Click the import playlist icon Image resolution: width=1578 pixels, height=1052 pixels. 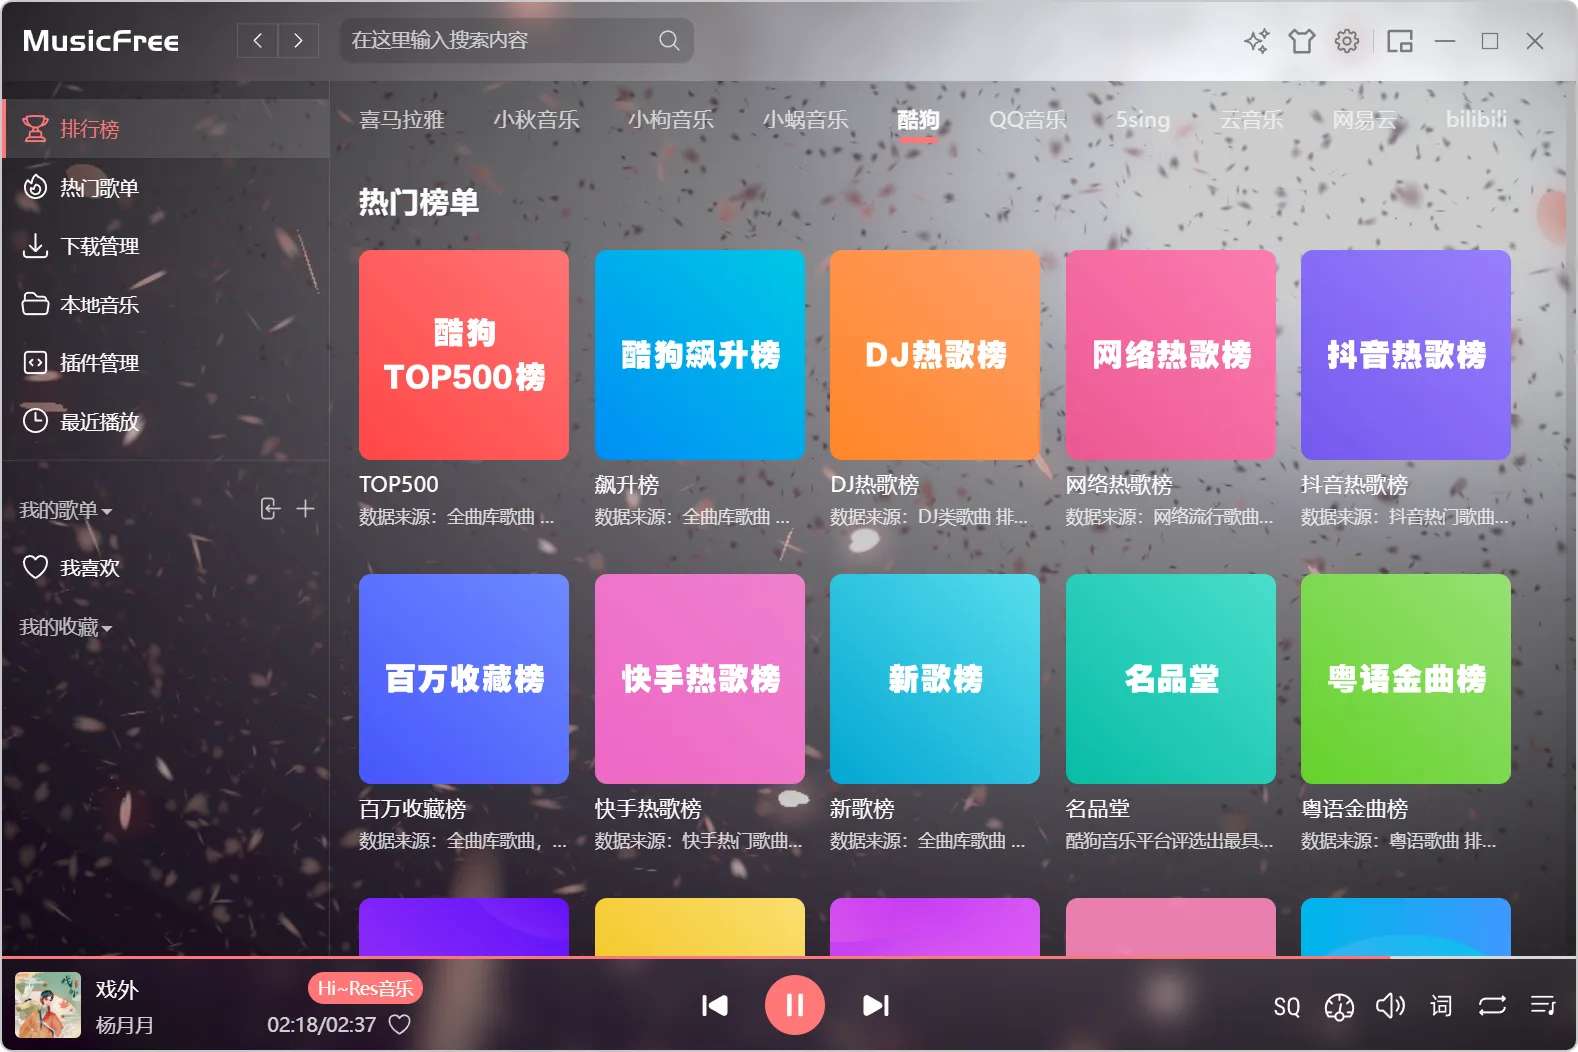(270, 509)
